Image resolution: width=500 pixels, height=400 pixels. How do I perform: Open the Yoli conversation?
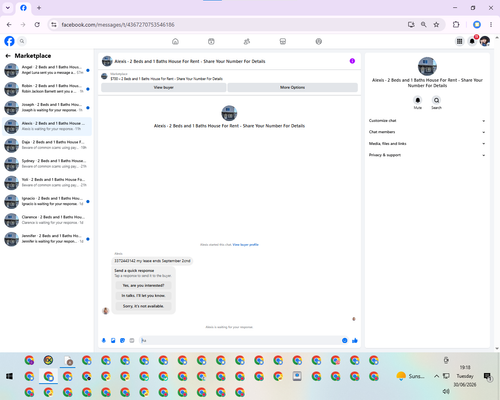click(47, 182)
